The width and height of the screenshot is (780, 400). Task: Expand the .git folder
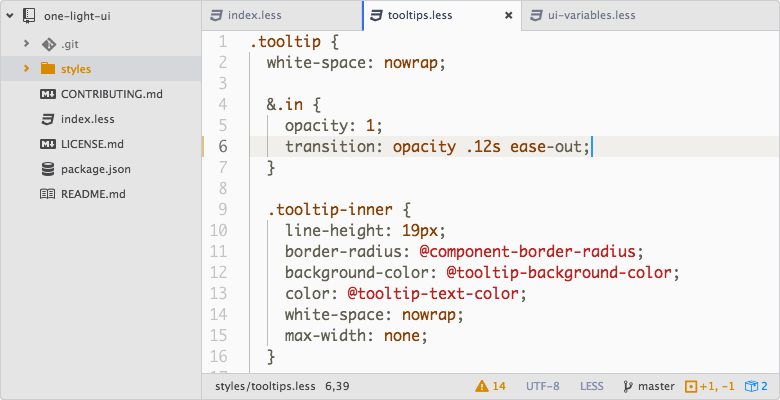(27, 45)
